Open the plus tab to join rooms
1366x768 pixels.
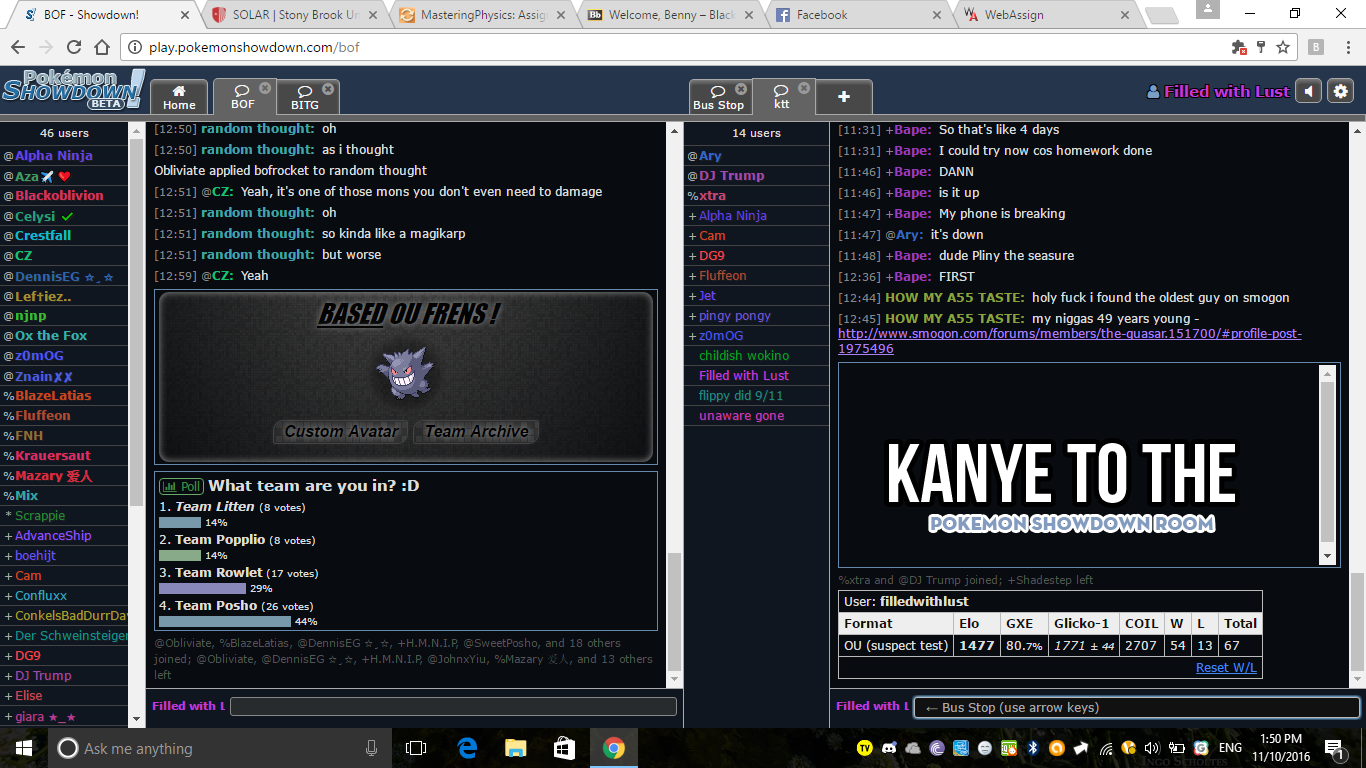pyautogui.click(x=844, y=97)
